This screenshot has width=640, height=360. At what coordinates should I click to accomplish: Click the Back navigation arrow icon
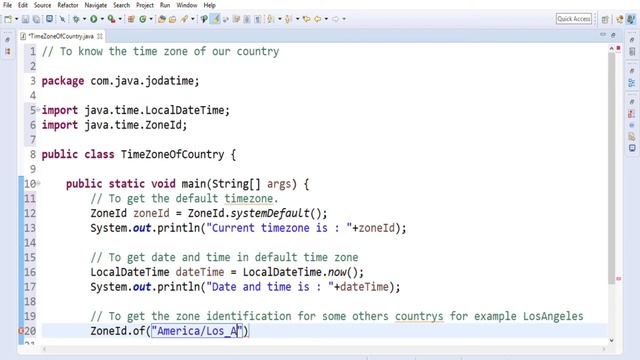[x=318, y=19]
